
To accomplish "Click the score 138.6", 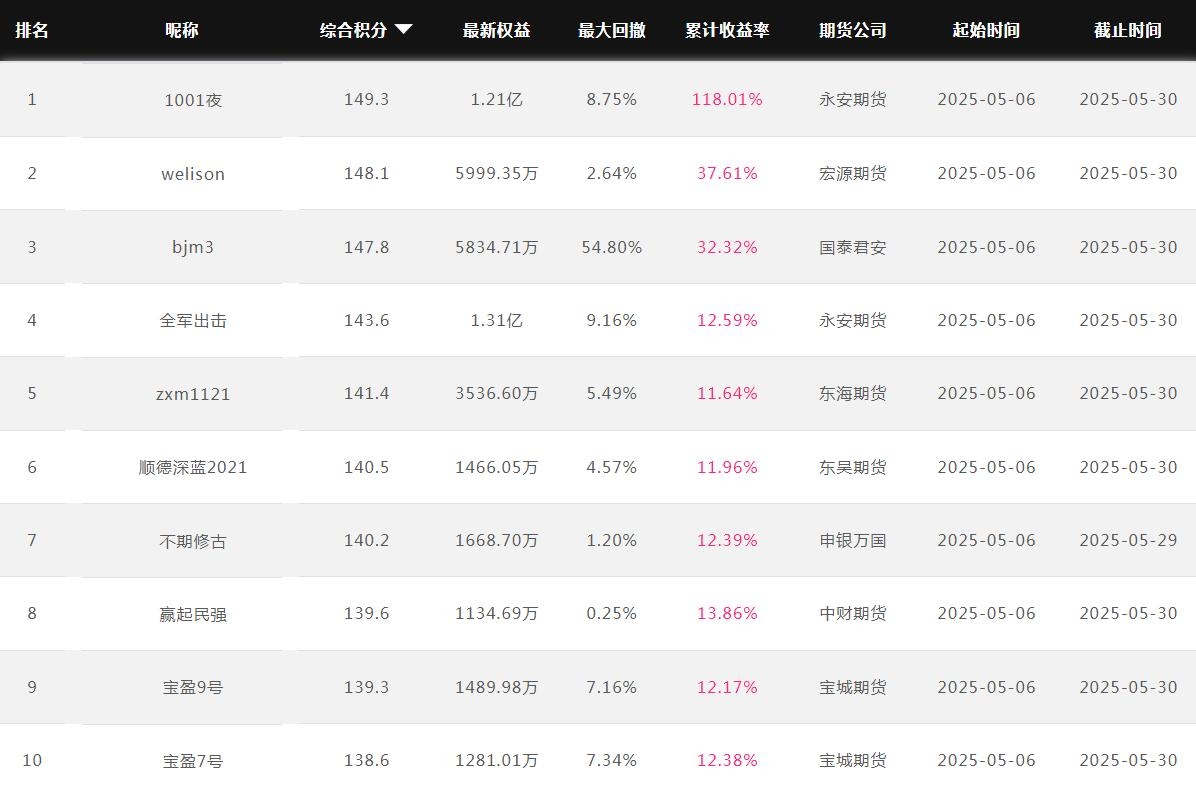I will 366,760.
